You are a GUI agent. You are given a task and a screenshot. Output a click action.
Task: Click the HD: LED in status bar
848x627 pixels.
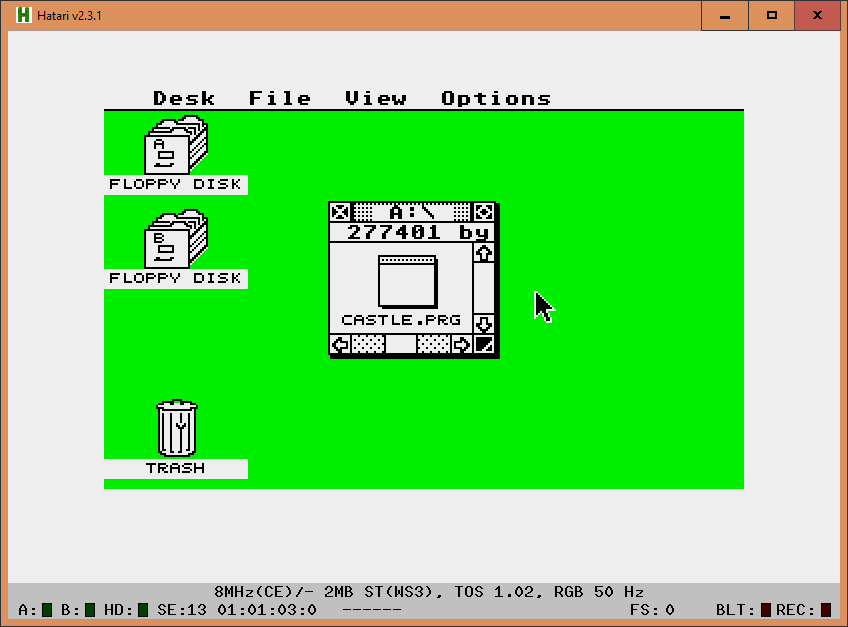[x=143, y=610]
